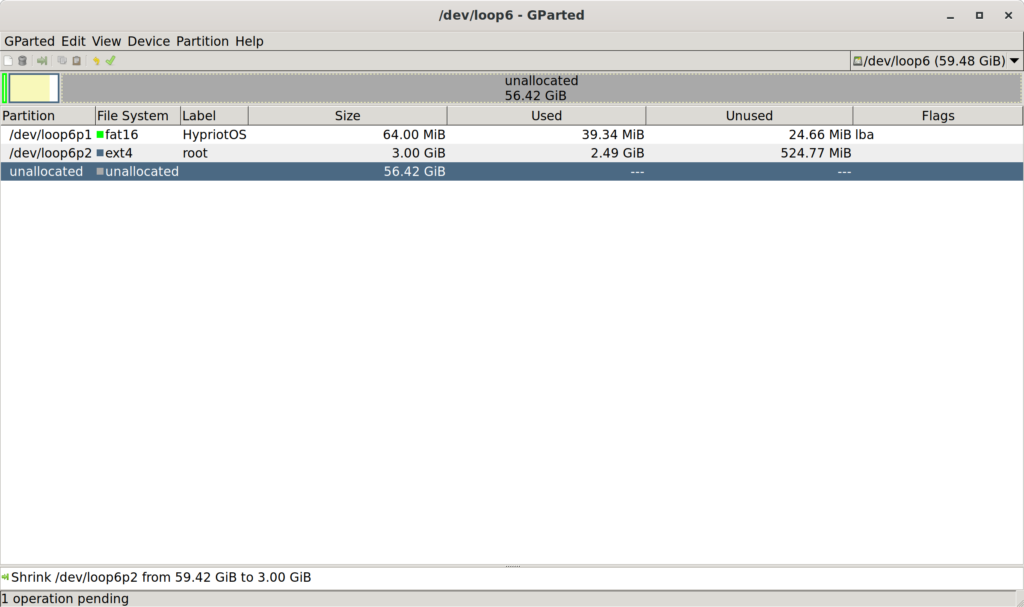Screen dimensions: 1024x607
Task: Click the New partition toolbar icon
Action: tap(9, 61)
